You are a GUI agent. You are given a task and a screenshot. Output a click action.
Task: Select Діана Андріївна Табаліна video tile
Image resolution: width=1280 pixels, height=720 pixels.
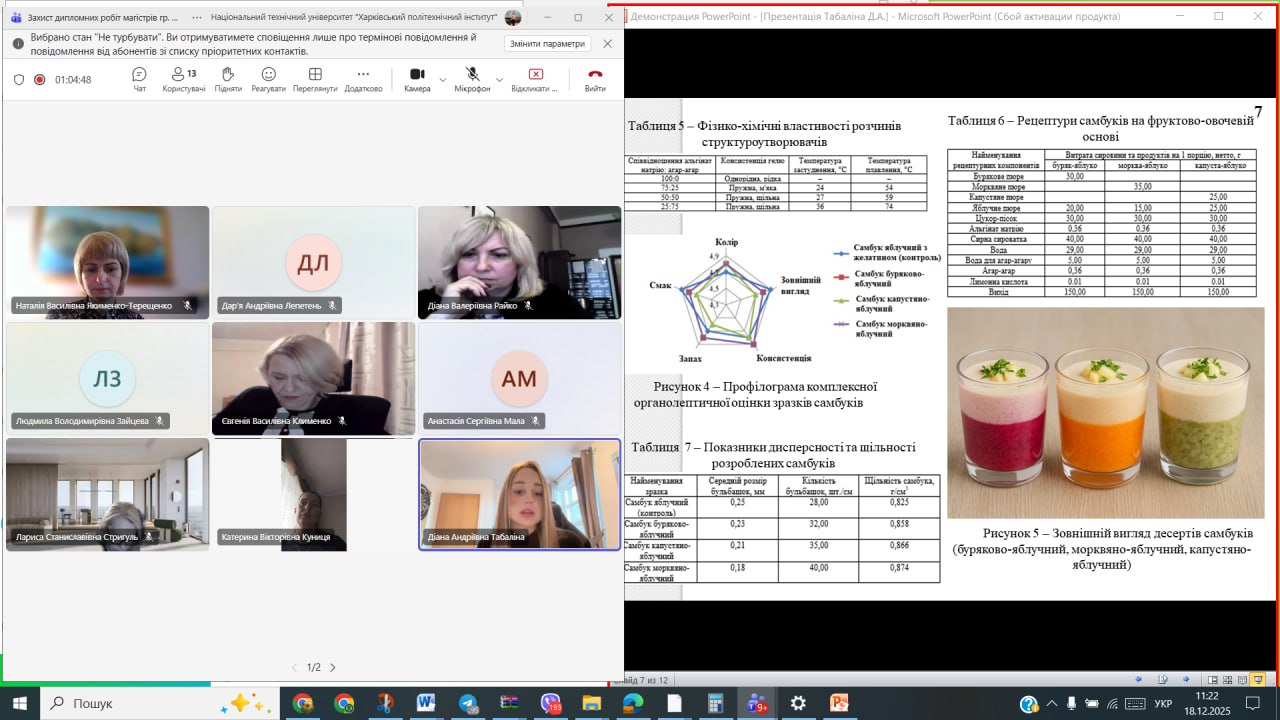point(519,494)
